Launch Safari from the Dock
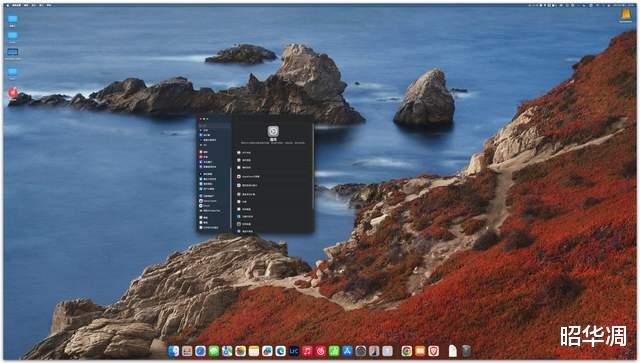Screen dimensions: 640x363 (200, 351)
